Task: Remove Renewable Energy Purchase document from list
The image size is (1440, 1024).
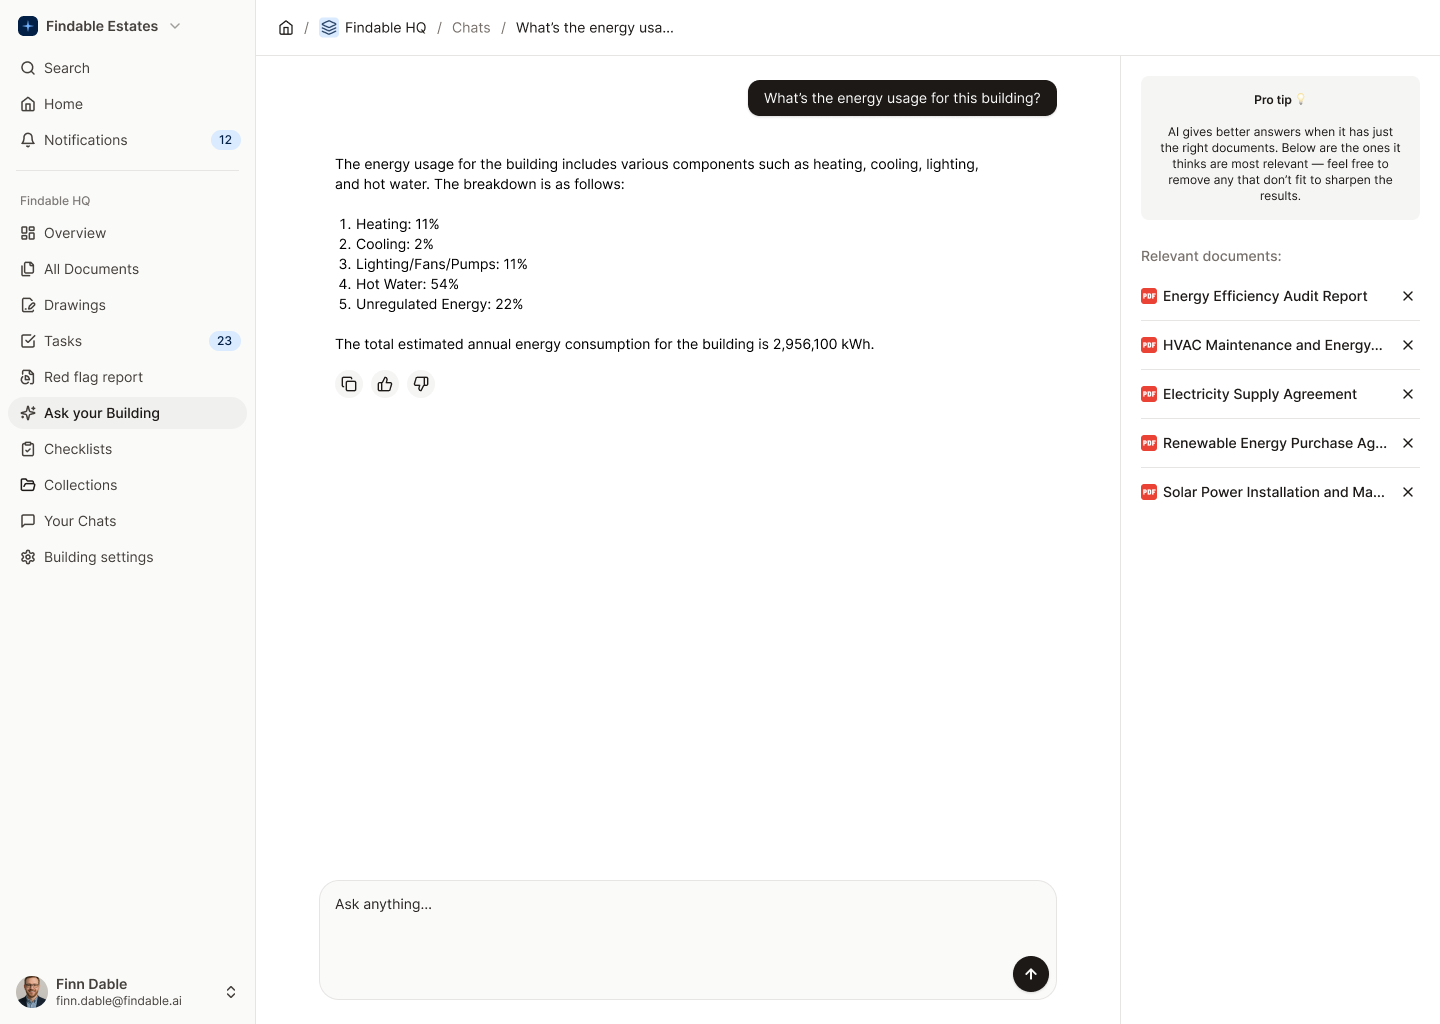Action: tap(1408, 443)
